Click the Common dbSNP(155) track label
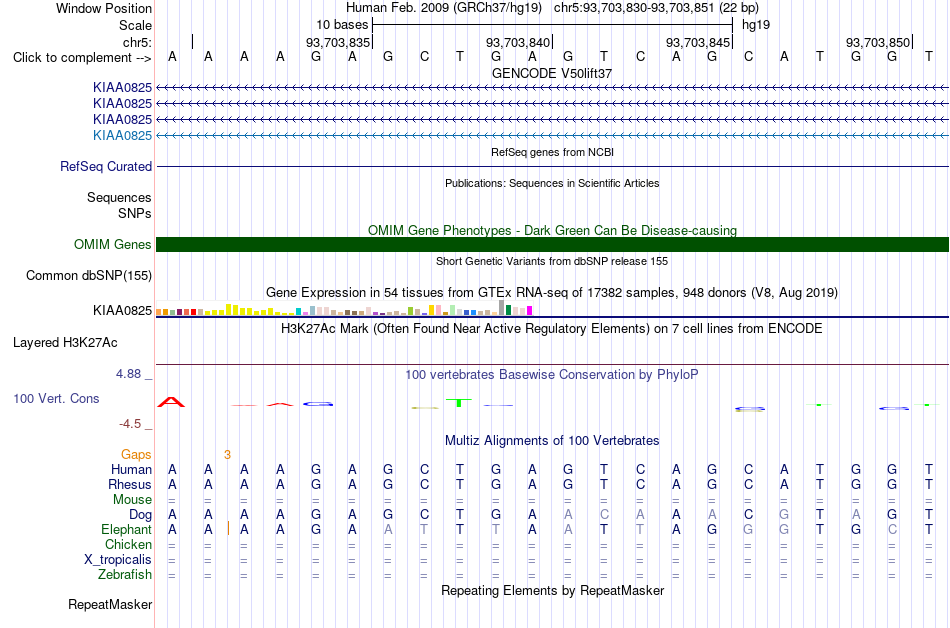The image size is (950, 628). pos(89,276)
